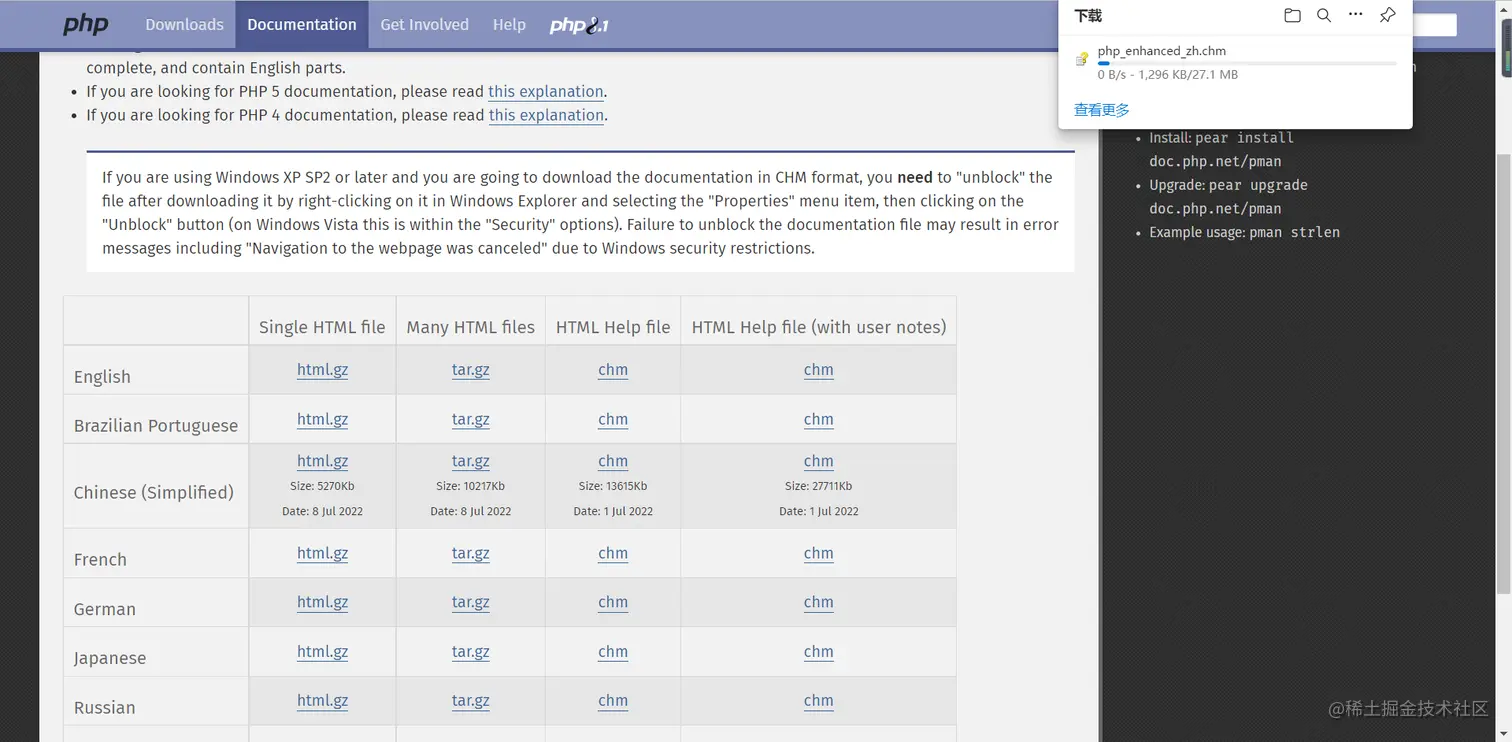Open the Help menu item

pyautogui.click(x=509, y=24)
